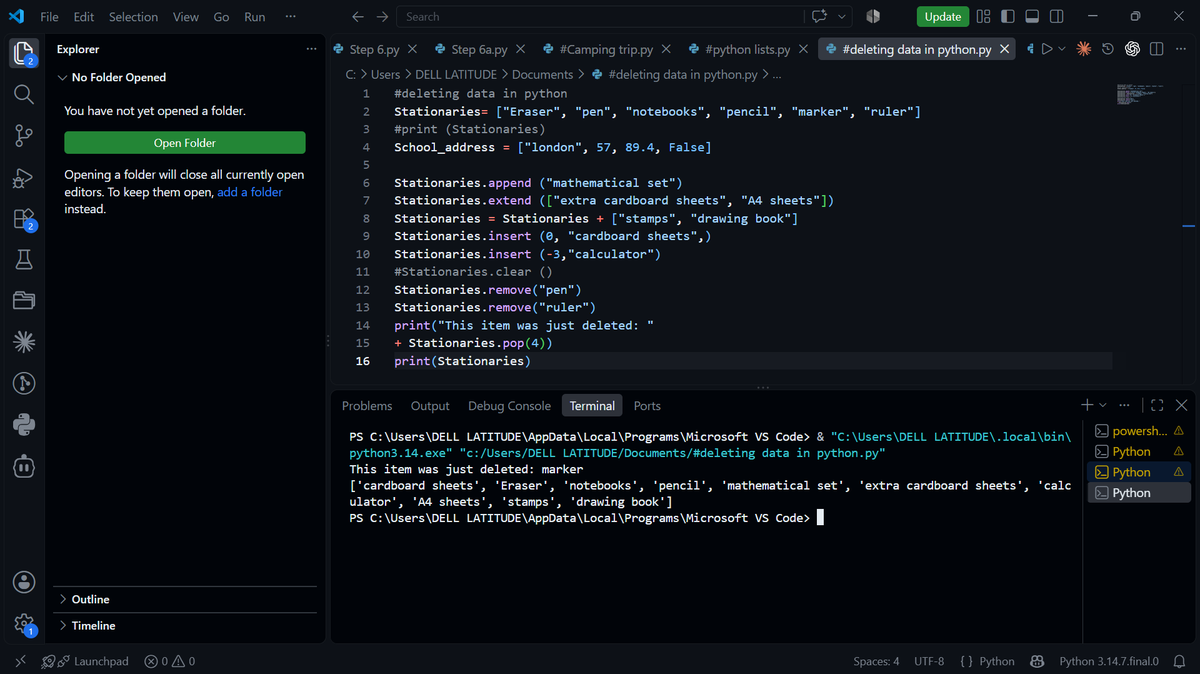
Task: Toggle the secondary side bar visibility
Action: (1056, 17)
